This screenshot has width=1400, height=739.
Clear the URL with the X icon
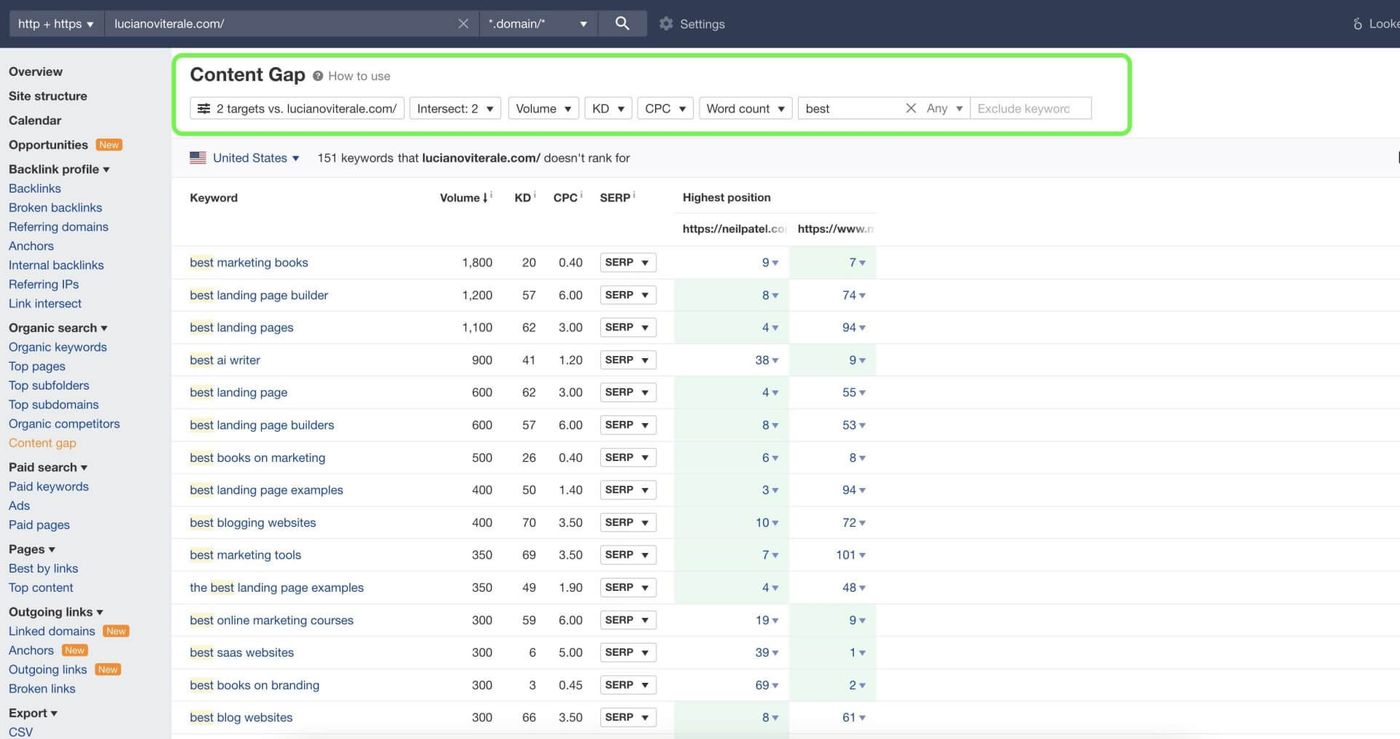point(463,24)
